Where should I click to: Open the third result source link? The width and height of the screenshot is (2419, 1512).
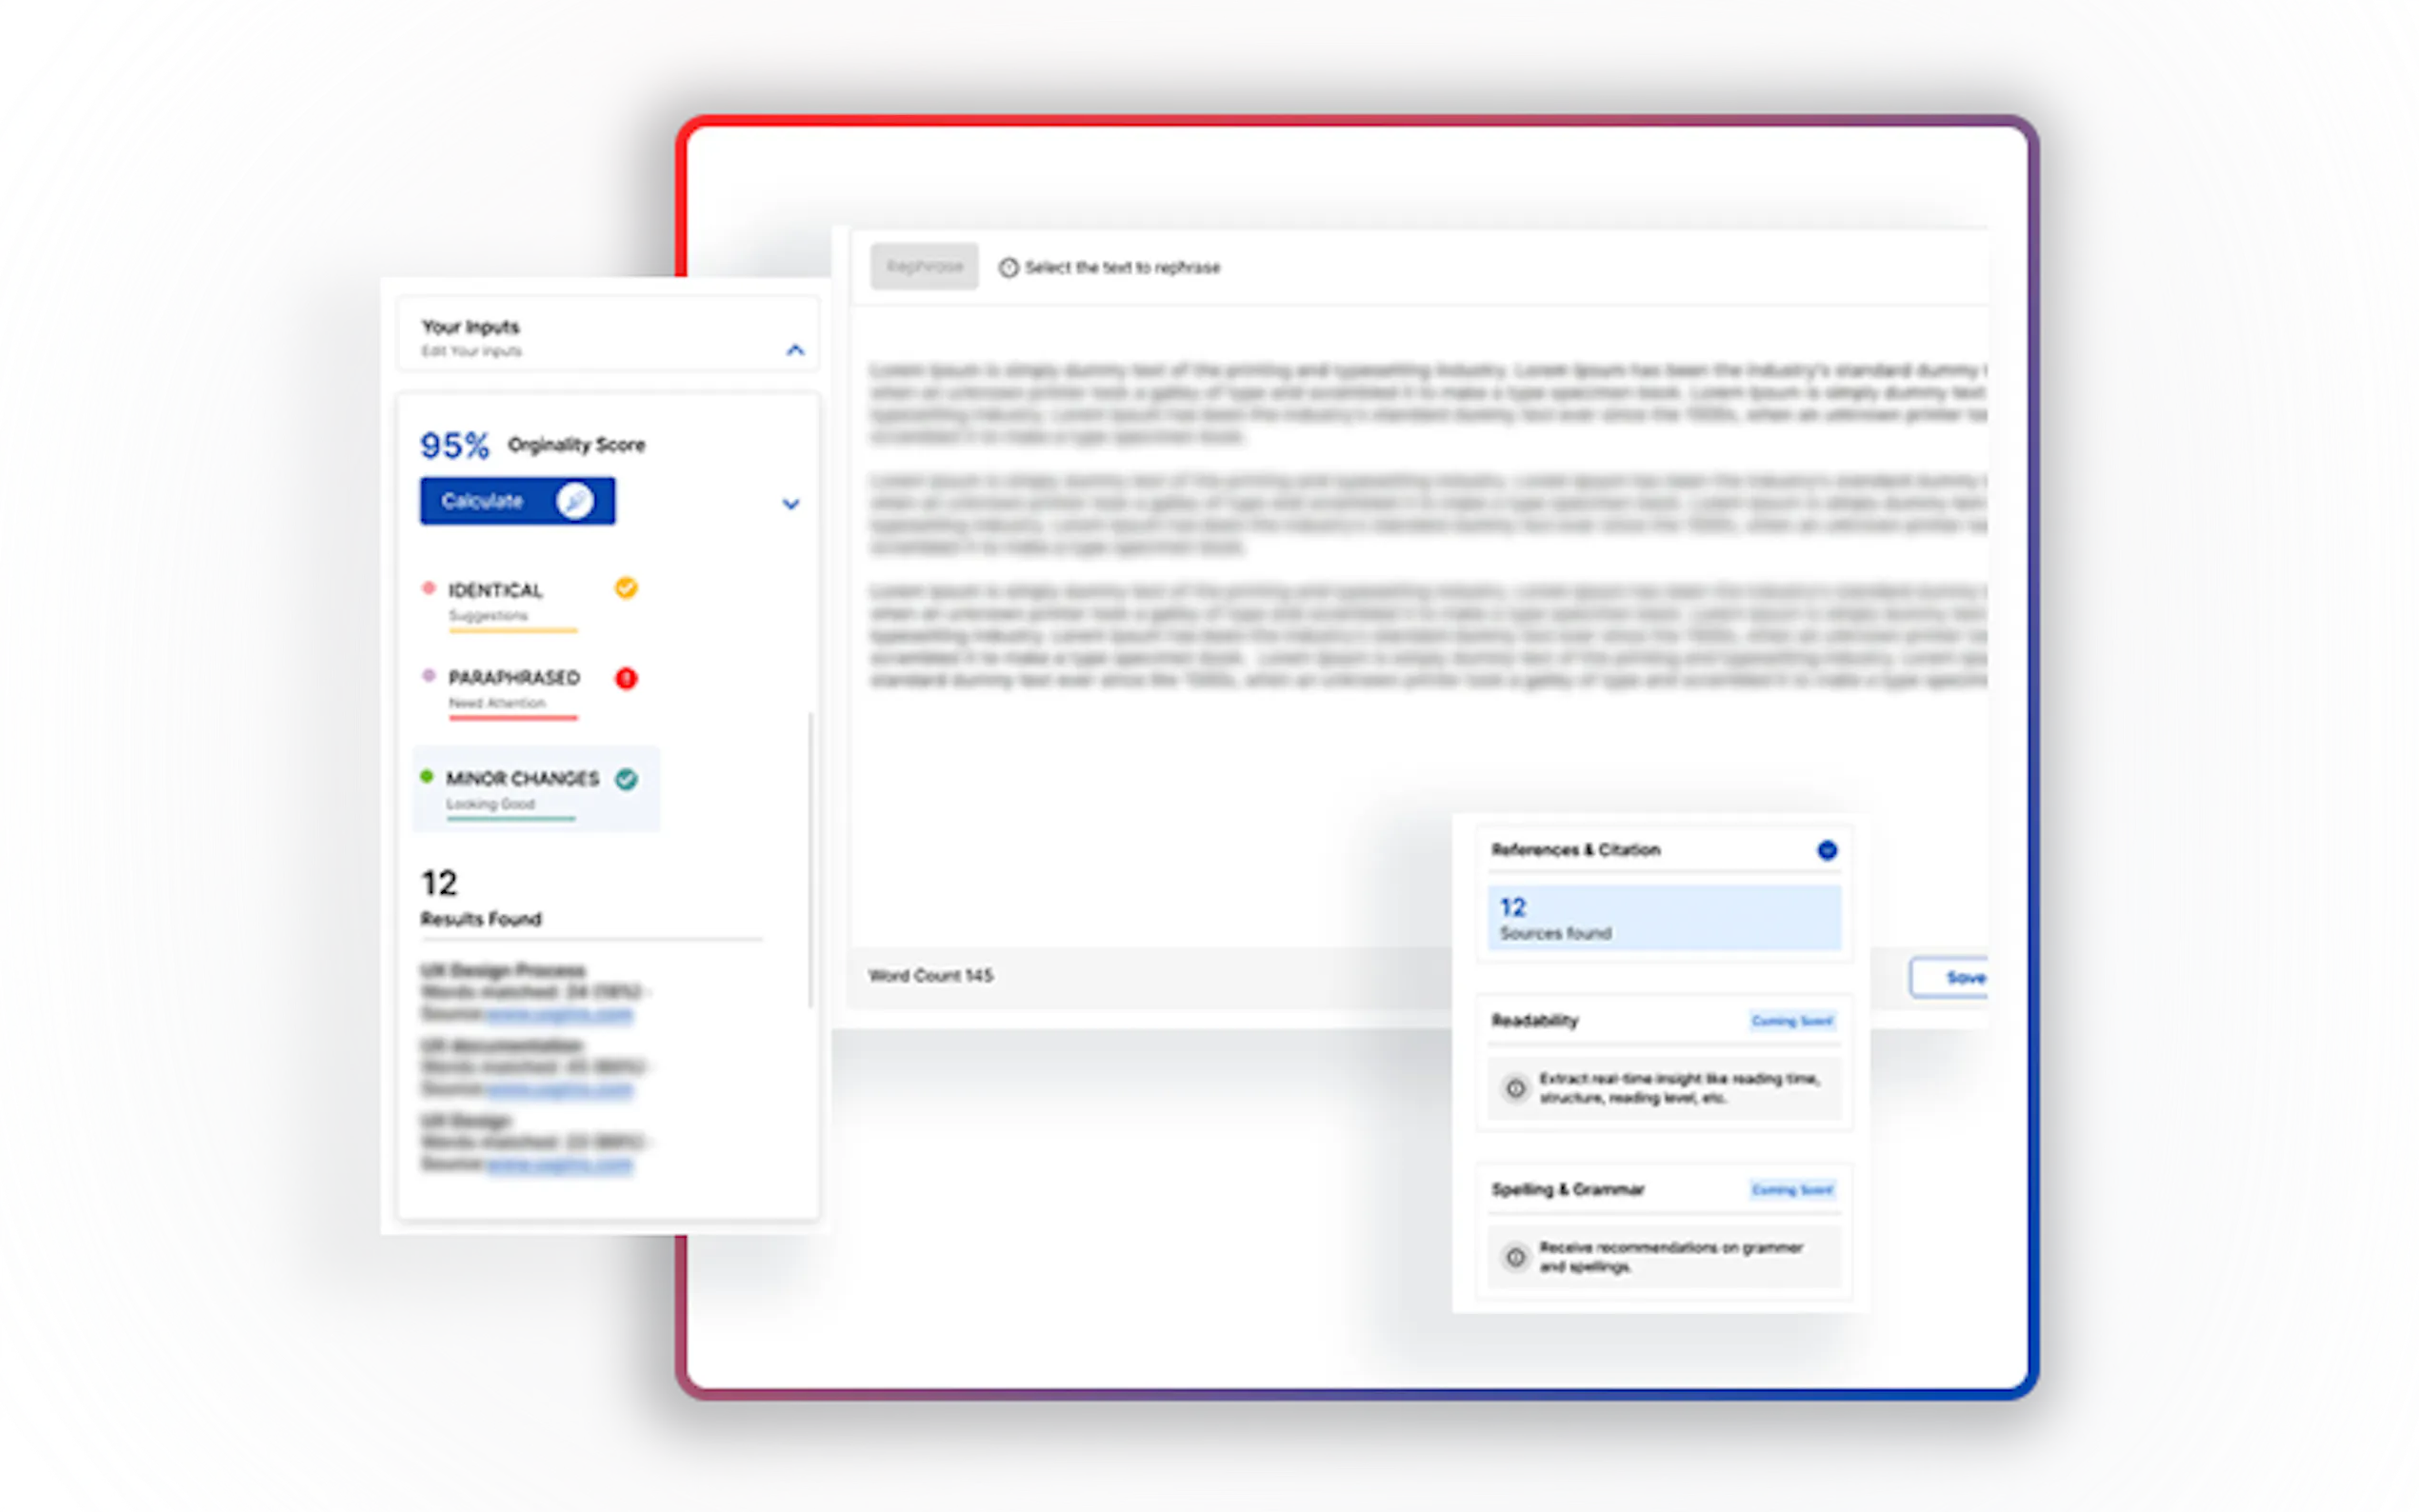[559, 1164]
